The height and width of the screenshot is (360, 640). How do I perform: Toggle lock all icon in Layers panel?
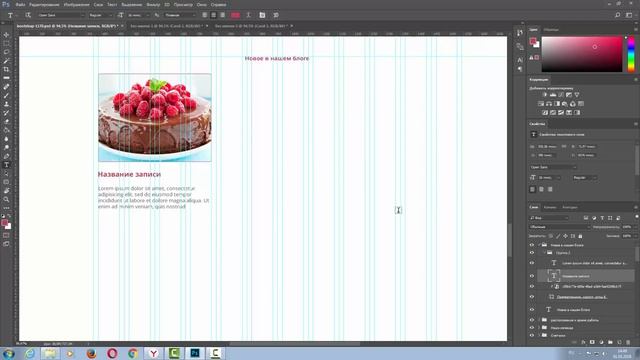[x=580, y=236]
